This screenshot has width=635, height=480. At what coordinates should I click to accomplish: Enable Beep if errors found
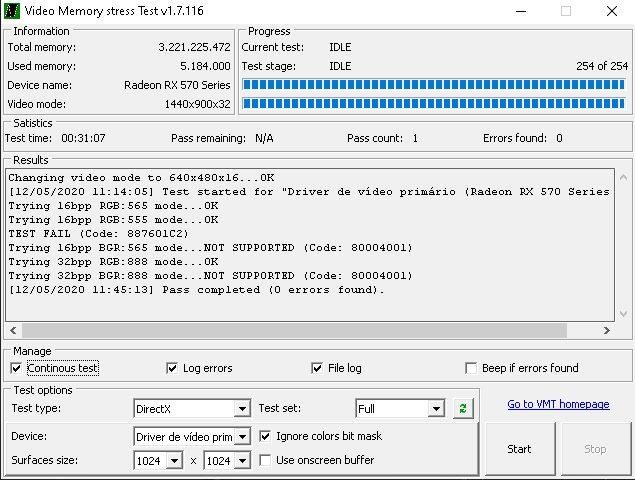(x=471, y=368)
